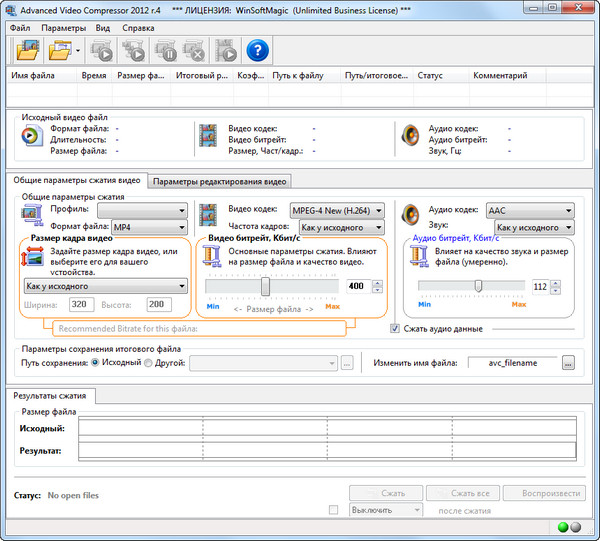
Task: Open the 'Формат файла' MP4 dropdown
Action: (x=149, y=227)
